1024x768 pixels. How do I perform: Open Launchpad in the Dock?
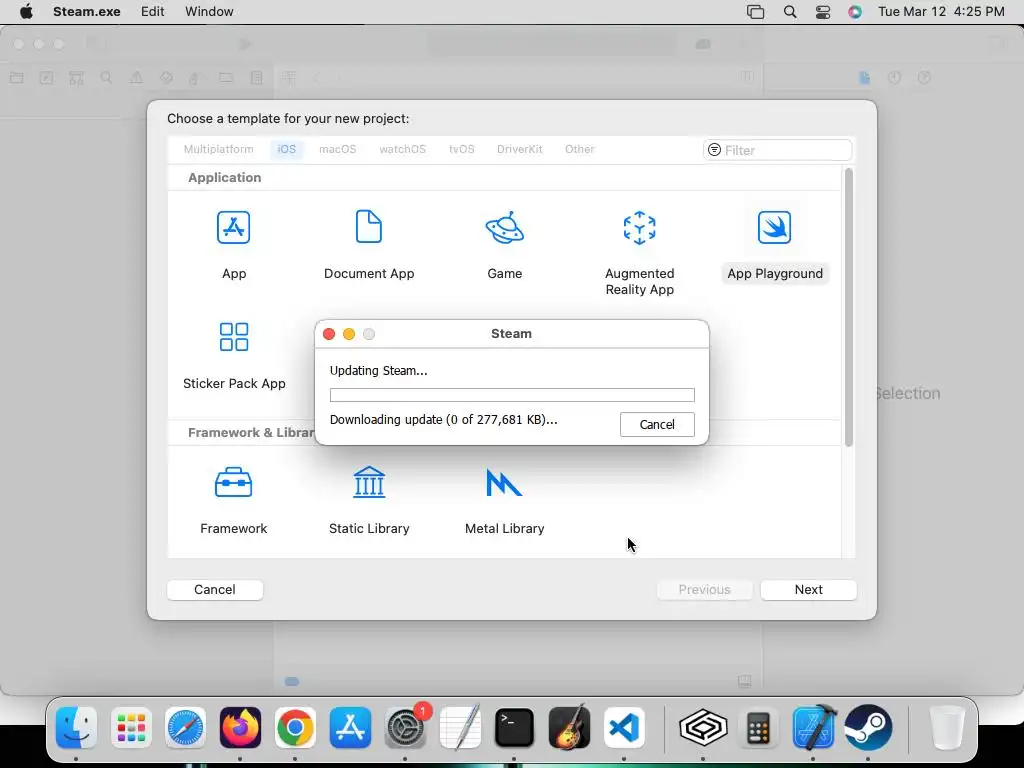pos(131,727)
